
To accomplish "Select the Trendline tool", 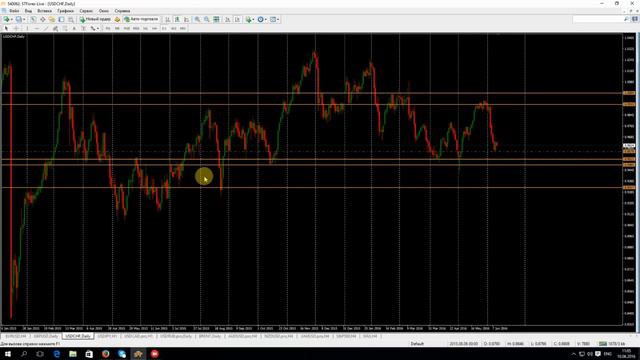I will pos(46,28).
